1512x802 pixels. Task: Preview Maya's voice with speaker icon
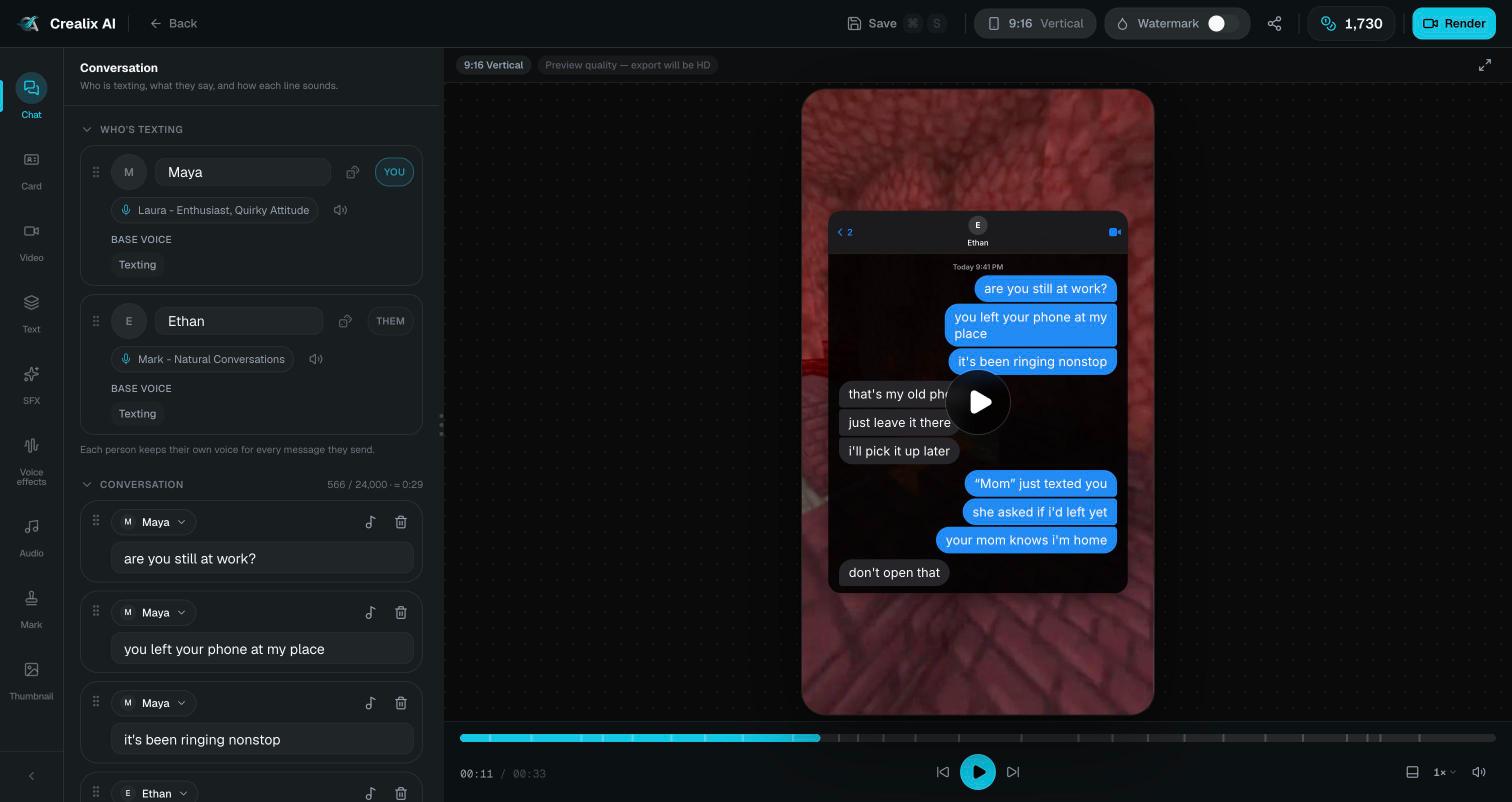pos(340,210)
